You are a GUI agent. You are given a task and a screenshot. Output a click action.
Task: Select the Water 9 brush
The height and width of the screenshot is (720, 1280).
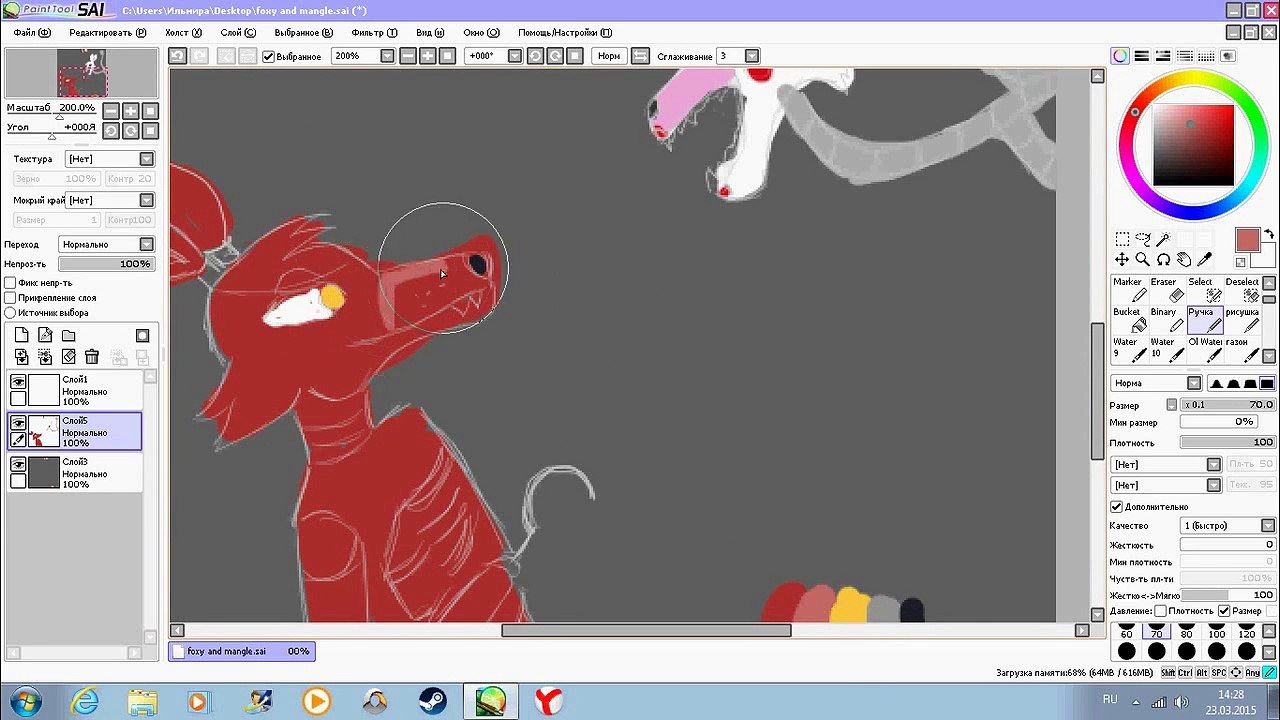[1129, 349]
